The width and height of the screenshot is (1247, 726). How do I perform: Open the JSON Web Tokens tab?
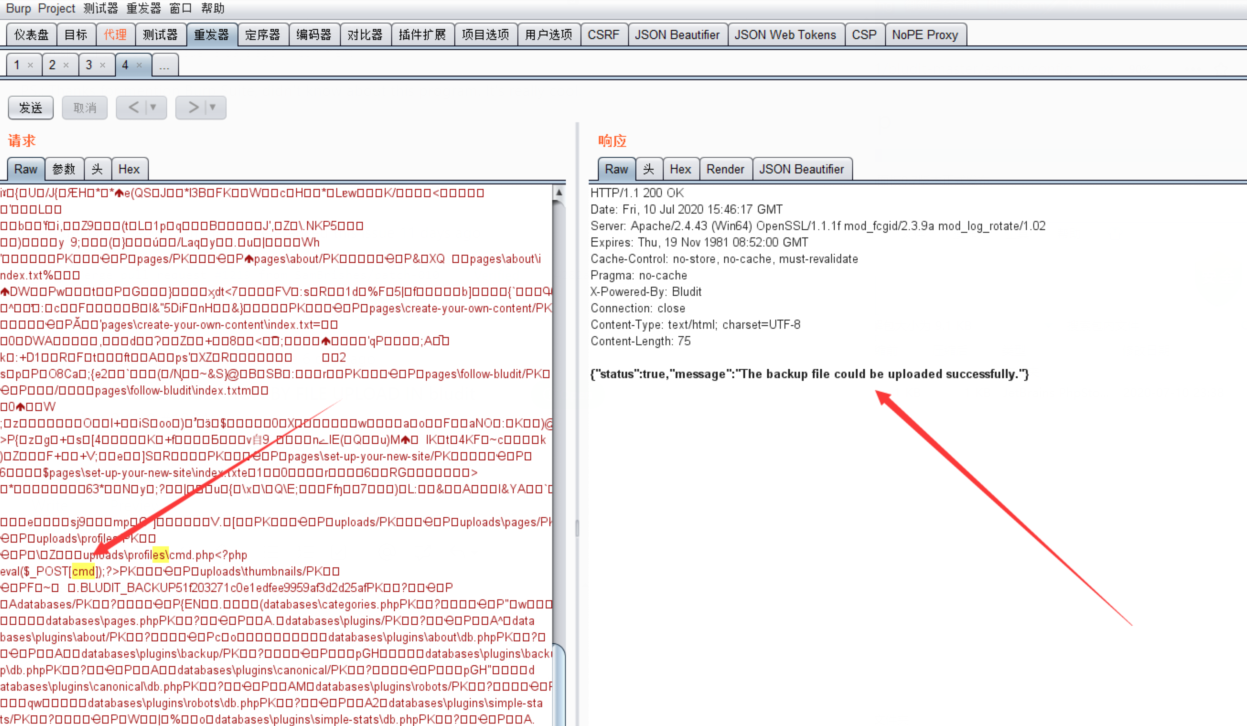pos(785,34)
